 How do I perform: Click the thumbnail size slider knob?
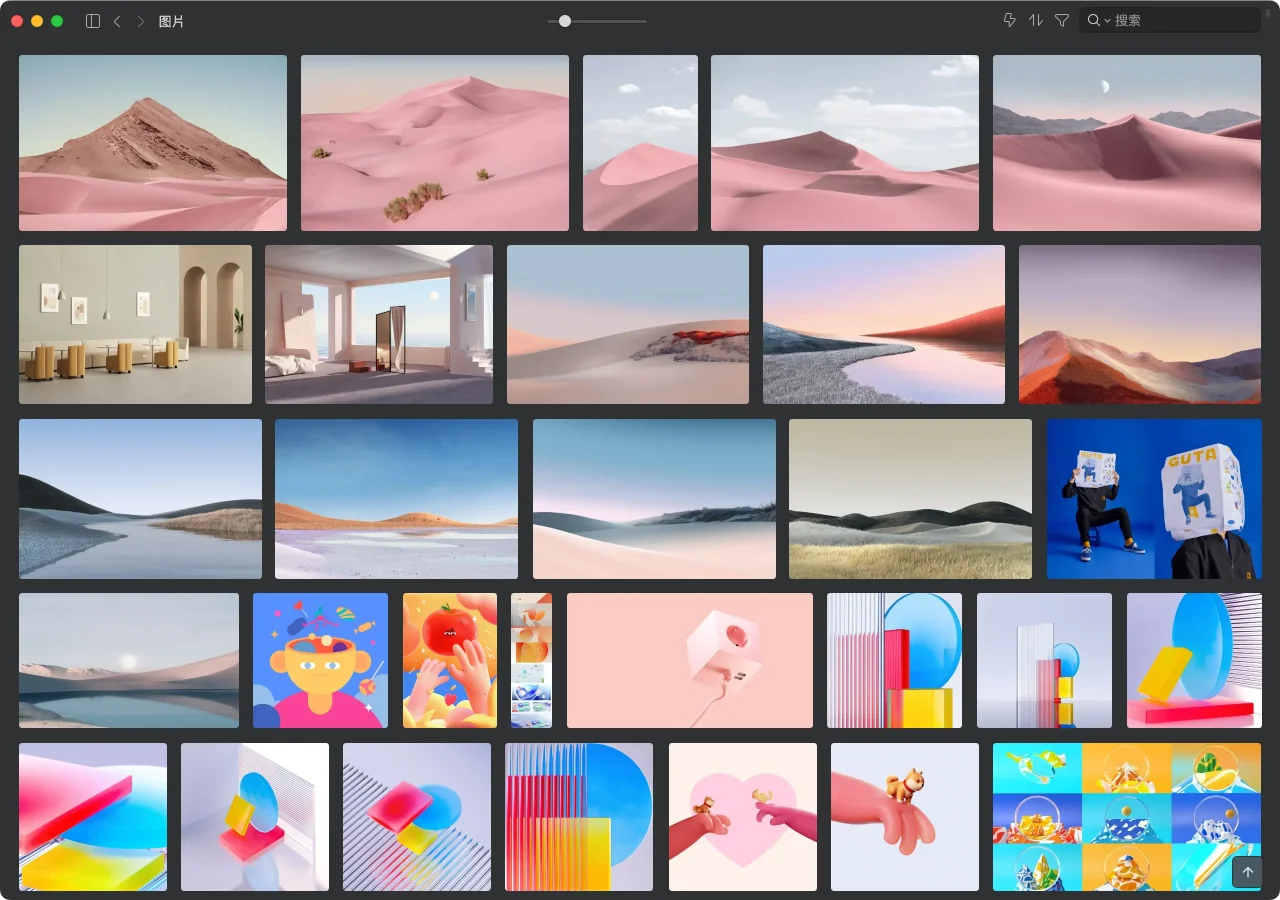[x=565, y=21]
